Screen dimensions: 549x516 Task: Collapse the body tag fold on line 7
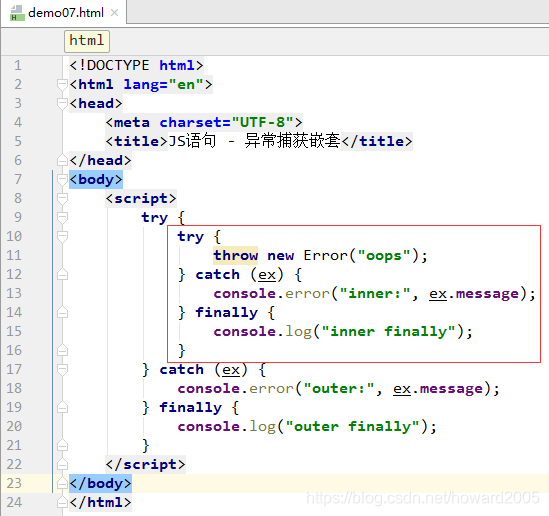point(62,179)
